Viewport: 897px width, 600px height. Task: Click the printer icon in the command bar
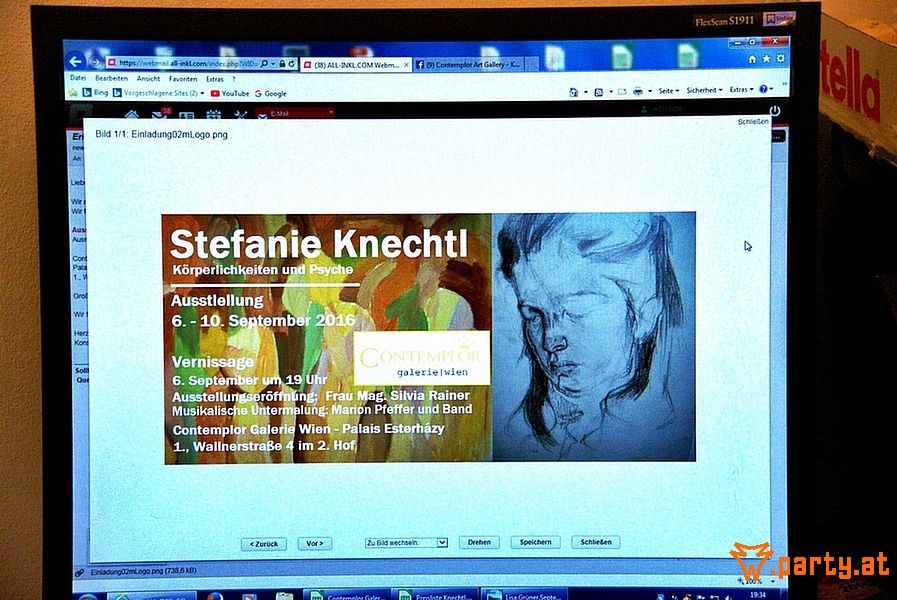638,91
